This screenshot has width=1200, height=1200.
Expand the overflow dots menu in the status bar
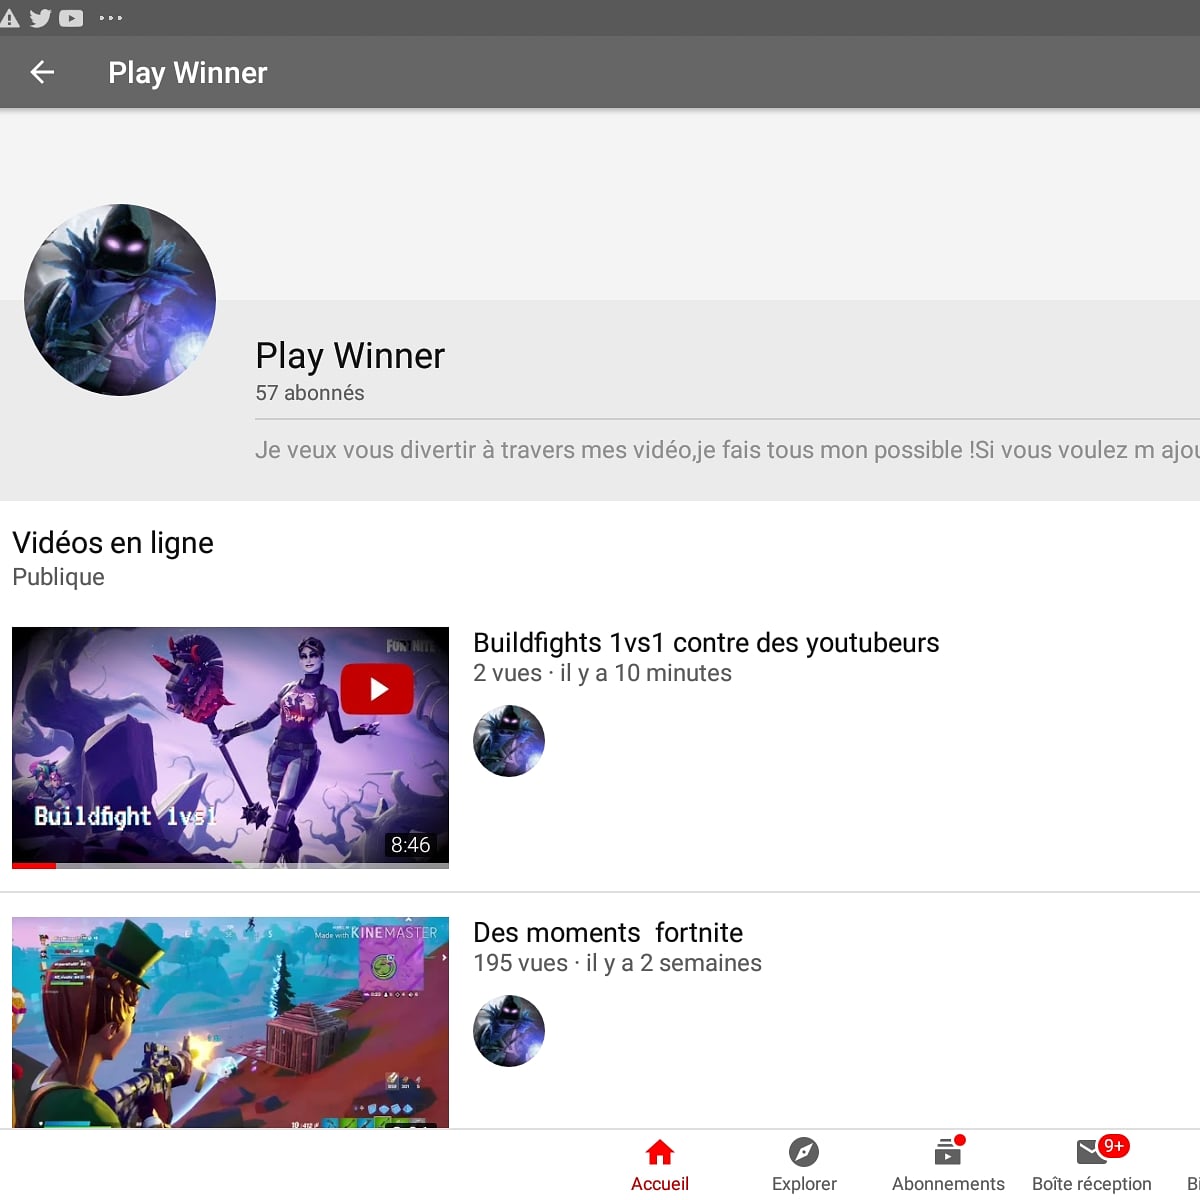(x=110, y=17)
